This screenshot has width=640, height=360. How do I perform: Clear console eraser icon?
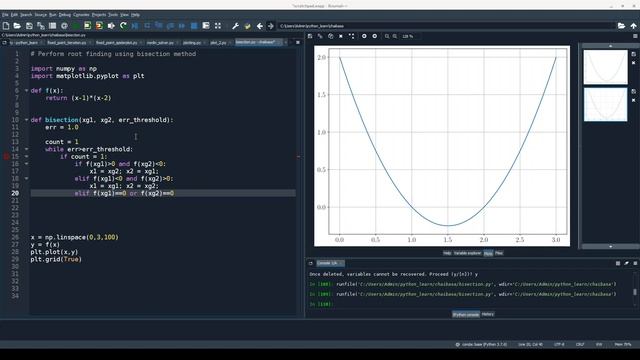pos(627,263)
